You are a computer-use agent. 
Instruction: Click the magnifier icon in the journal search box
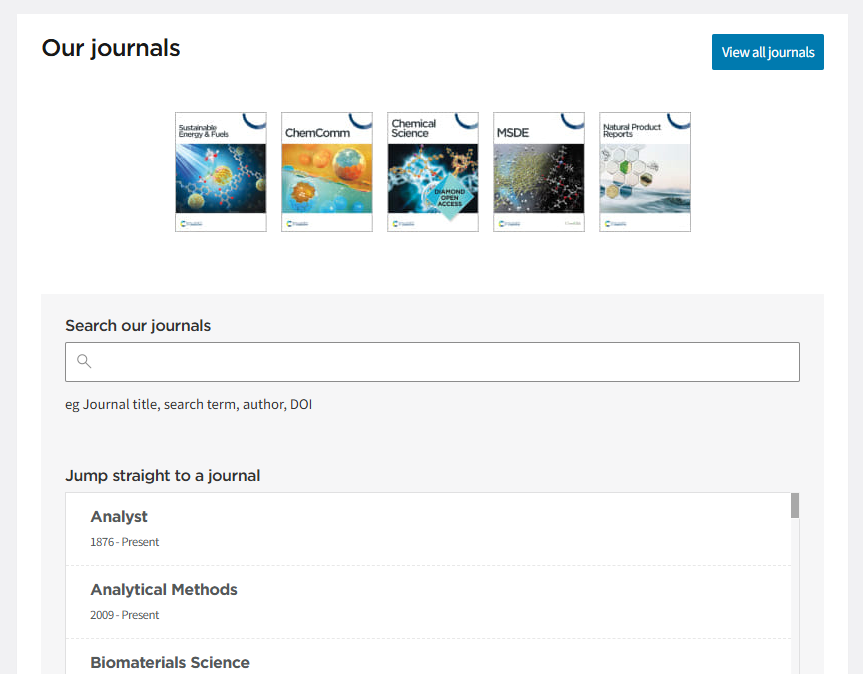[x=84, y=361]
